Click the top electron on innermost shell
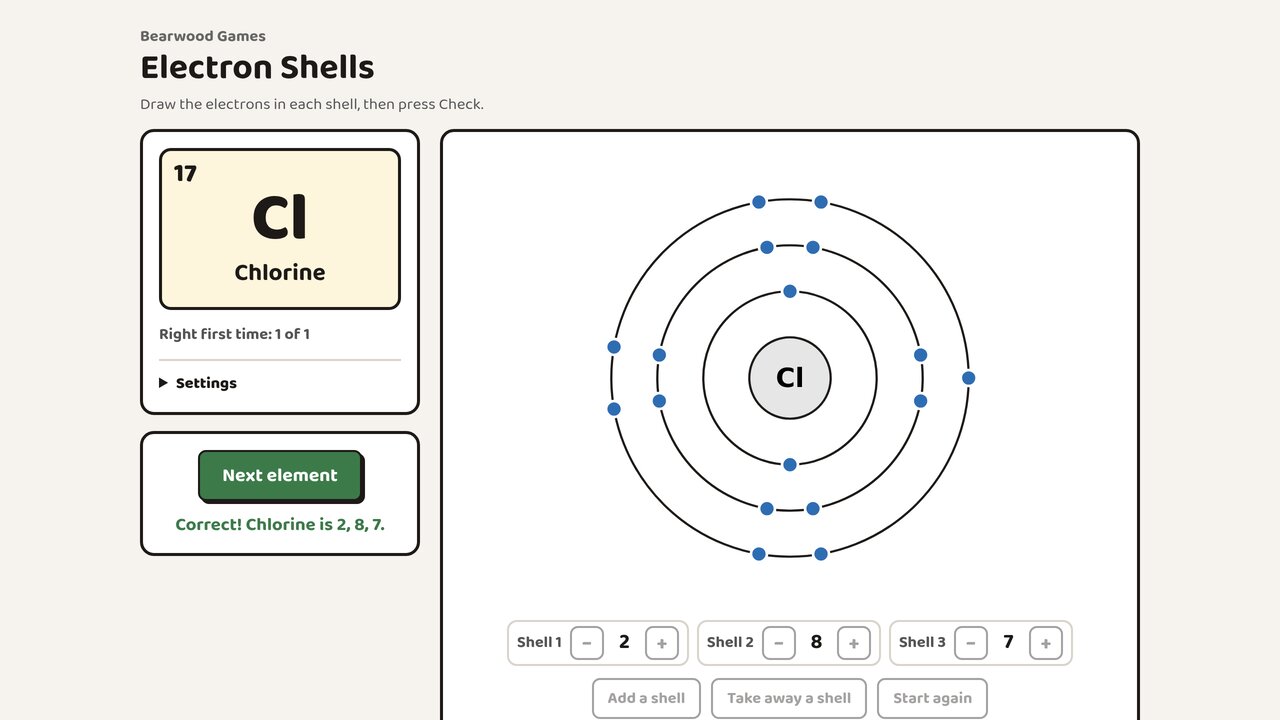1280x720 pixels. pos(790,291)
